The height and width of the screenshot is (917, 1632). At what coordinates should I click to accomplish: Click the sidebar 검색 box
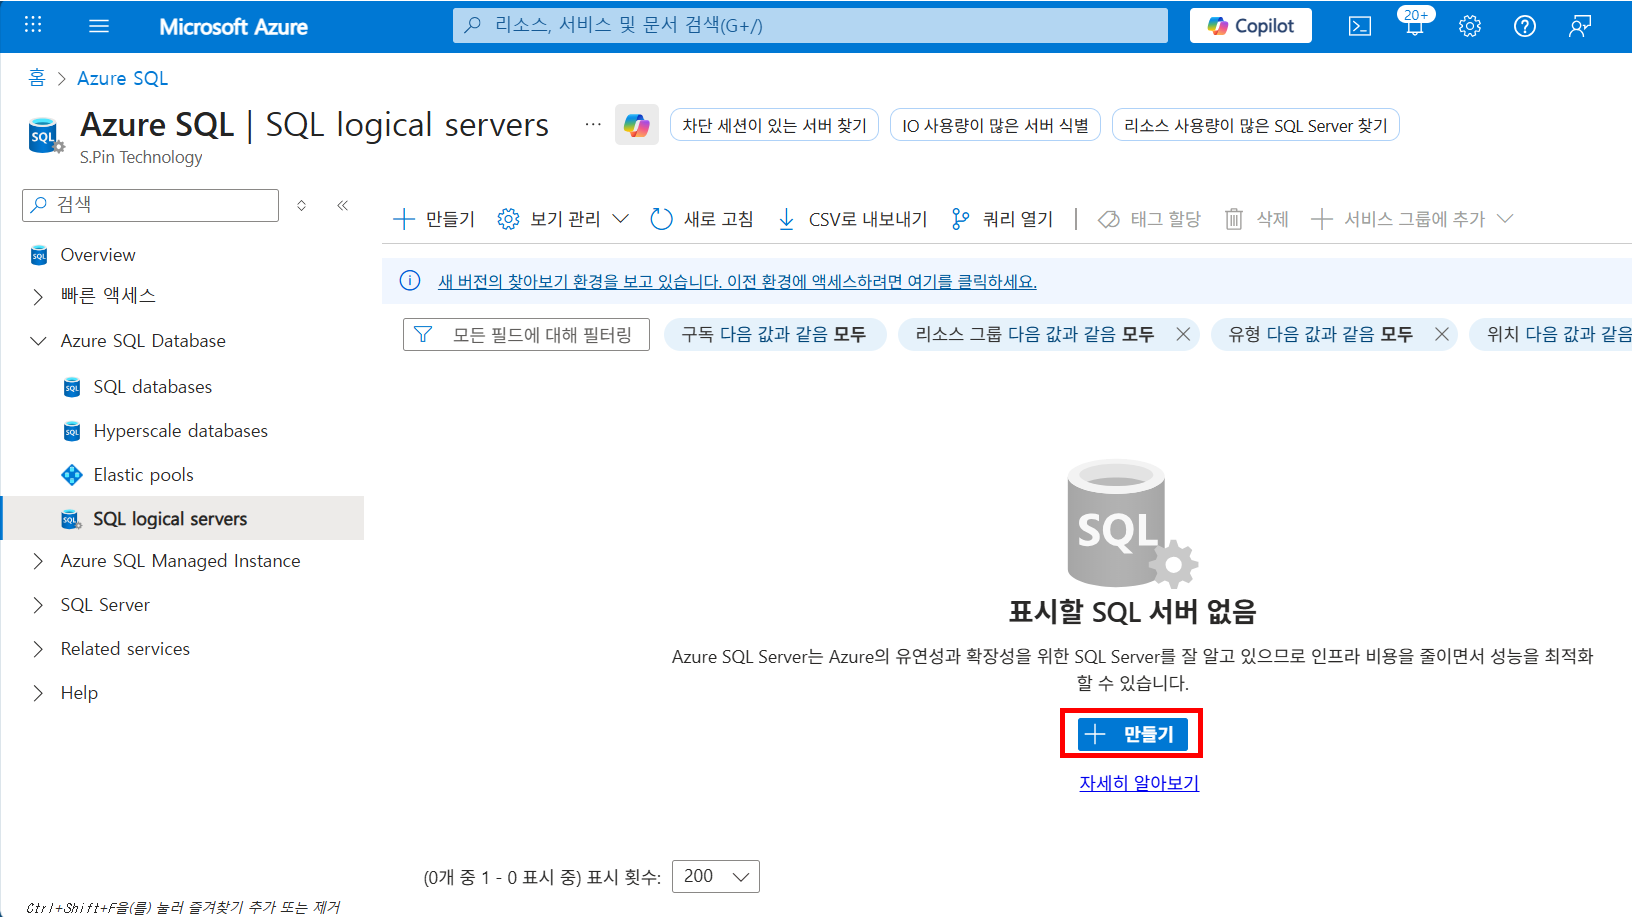[x=150, y=205]
